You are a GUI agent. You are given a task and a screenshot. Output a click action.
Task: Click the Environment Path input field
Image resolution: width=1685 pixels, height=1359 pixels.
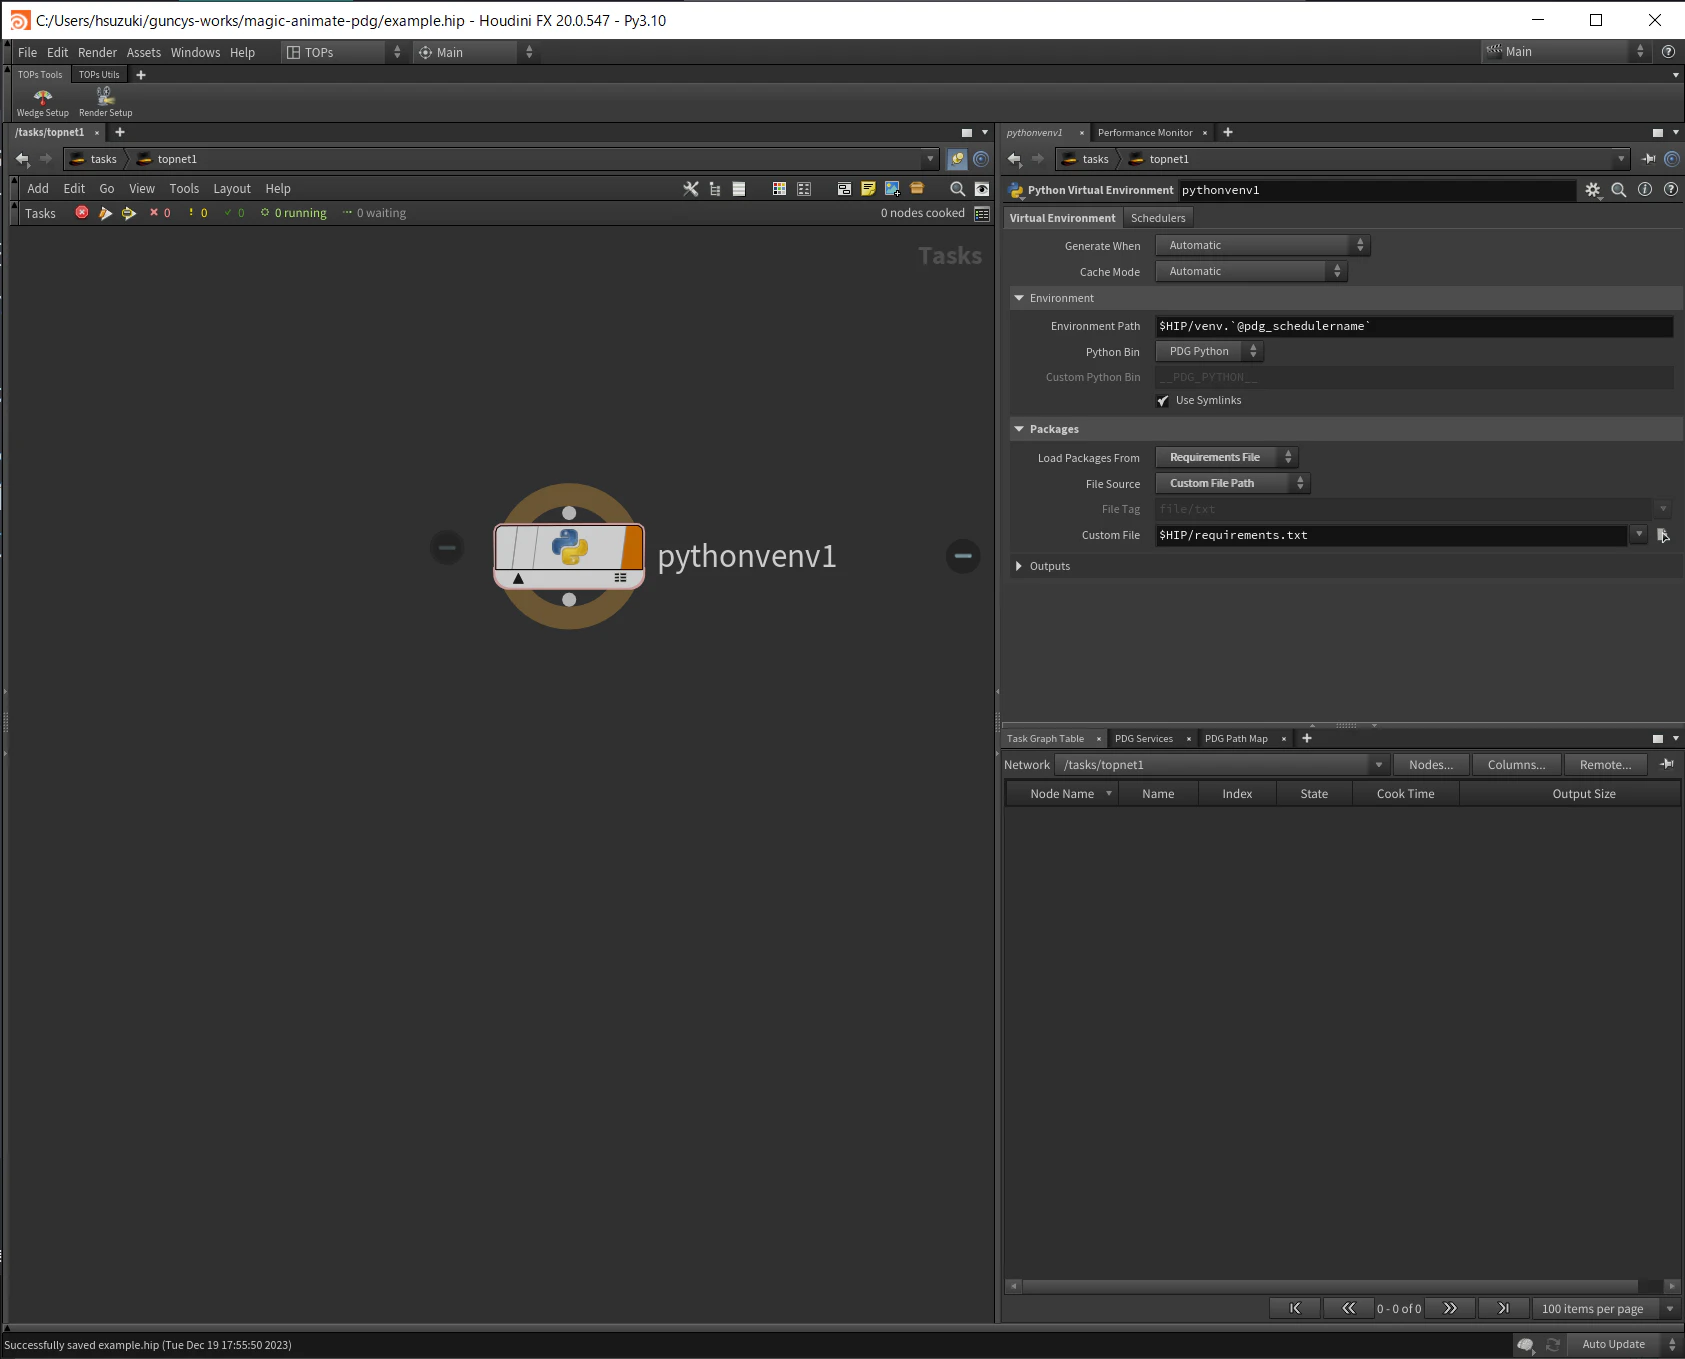(x=1414, y=326)
